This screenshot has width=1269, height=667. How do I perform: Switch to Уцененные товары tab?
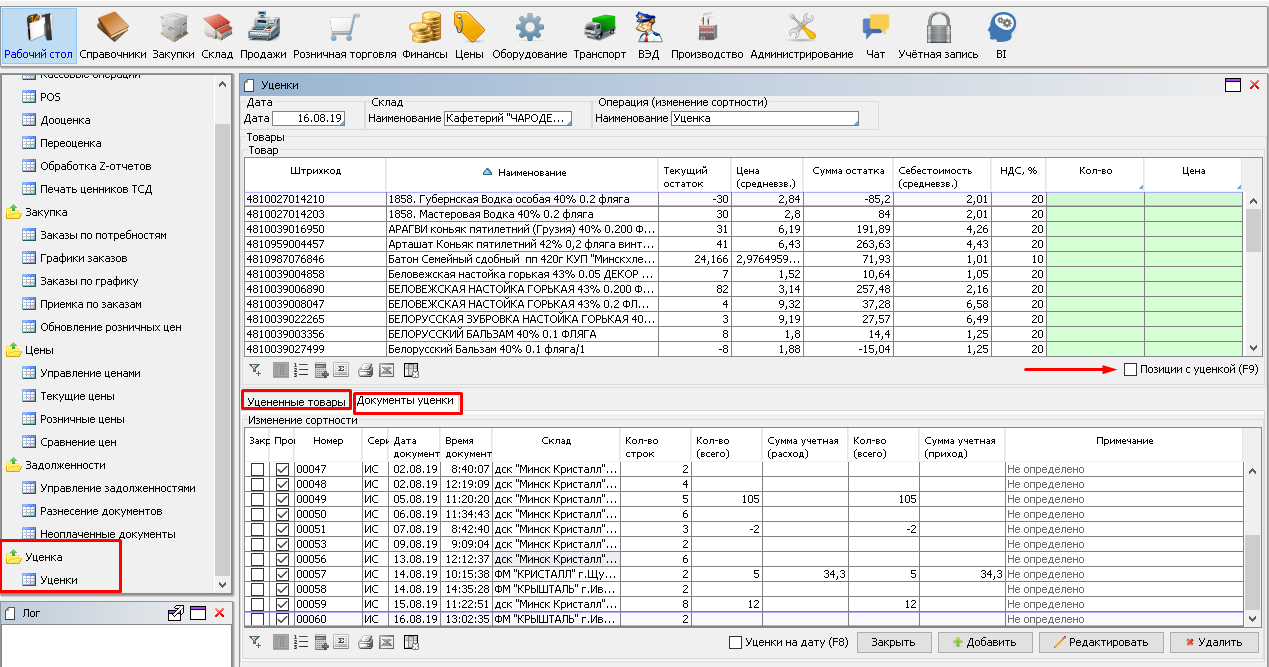pos(296,401)
